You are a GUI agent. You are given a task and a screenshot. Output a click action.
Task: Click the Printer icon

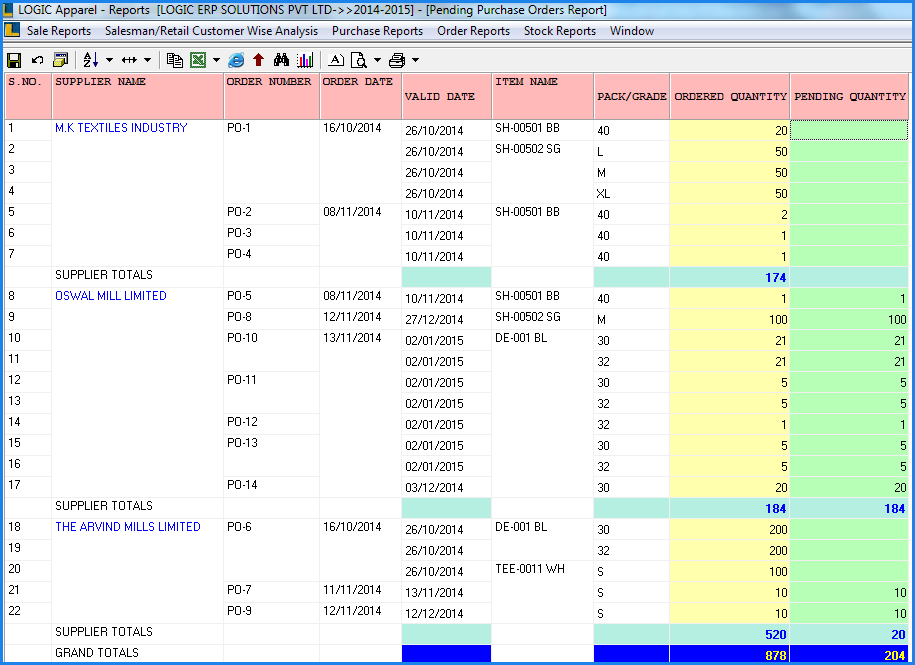pos(397,60)
